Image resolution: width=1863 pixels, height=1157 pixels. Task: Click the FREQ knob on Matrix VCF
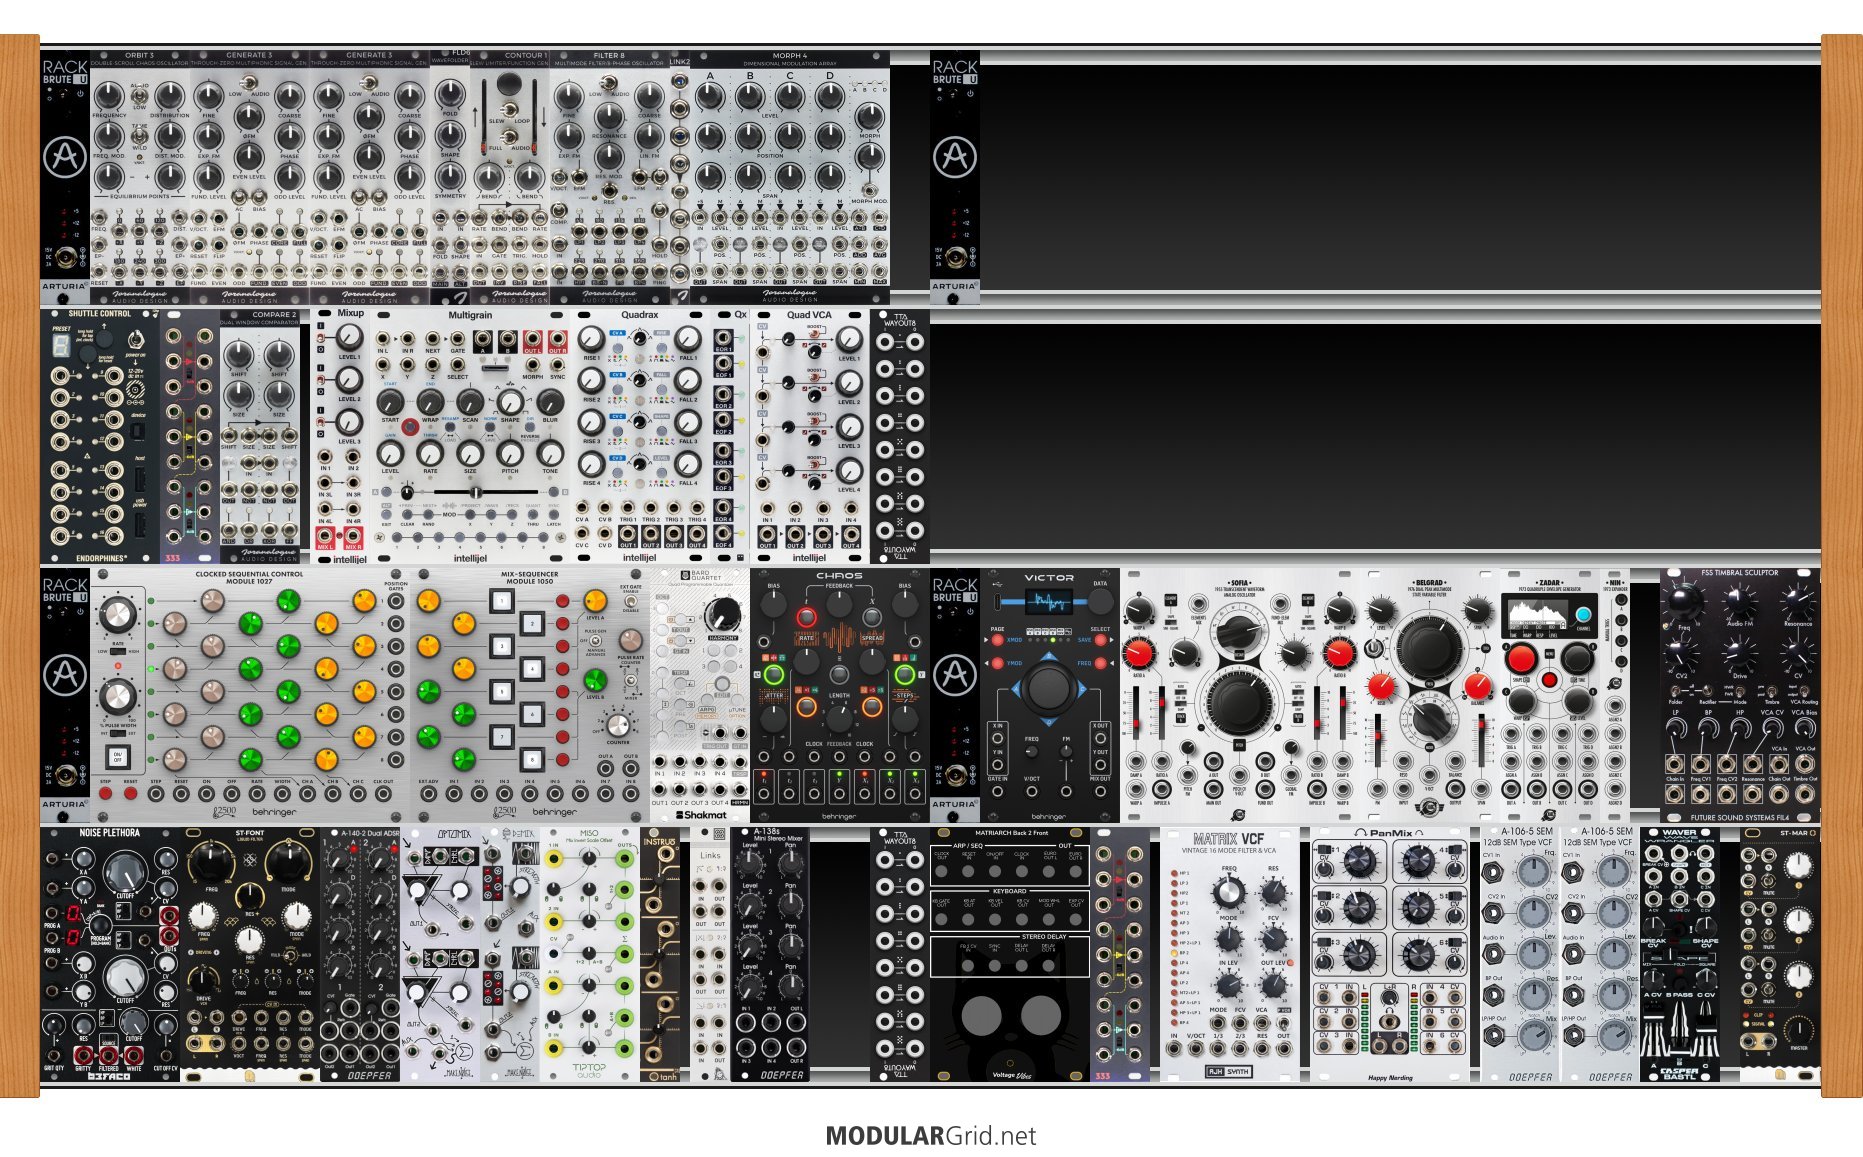click(x=1229, y=891)
